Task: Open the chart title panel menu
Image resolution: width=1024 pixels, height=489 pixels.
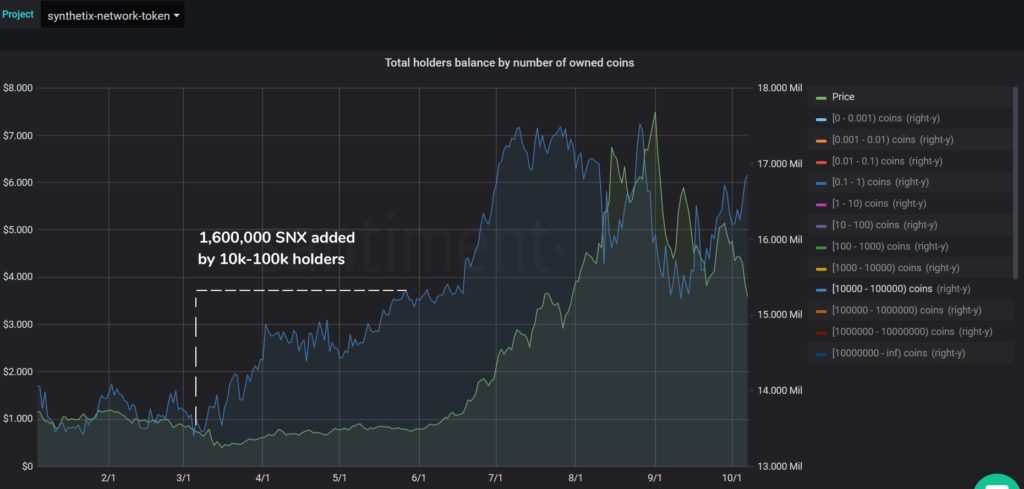Action: [x=509, y=63]
